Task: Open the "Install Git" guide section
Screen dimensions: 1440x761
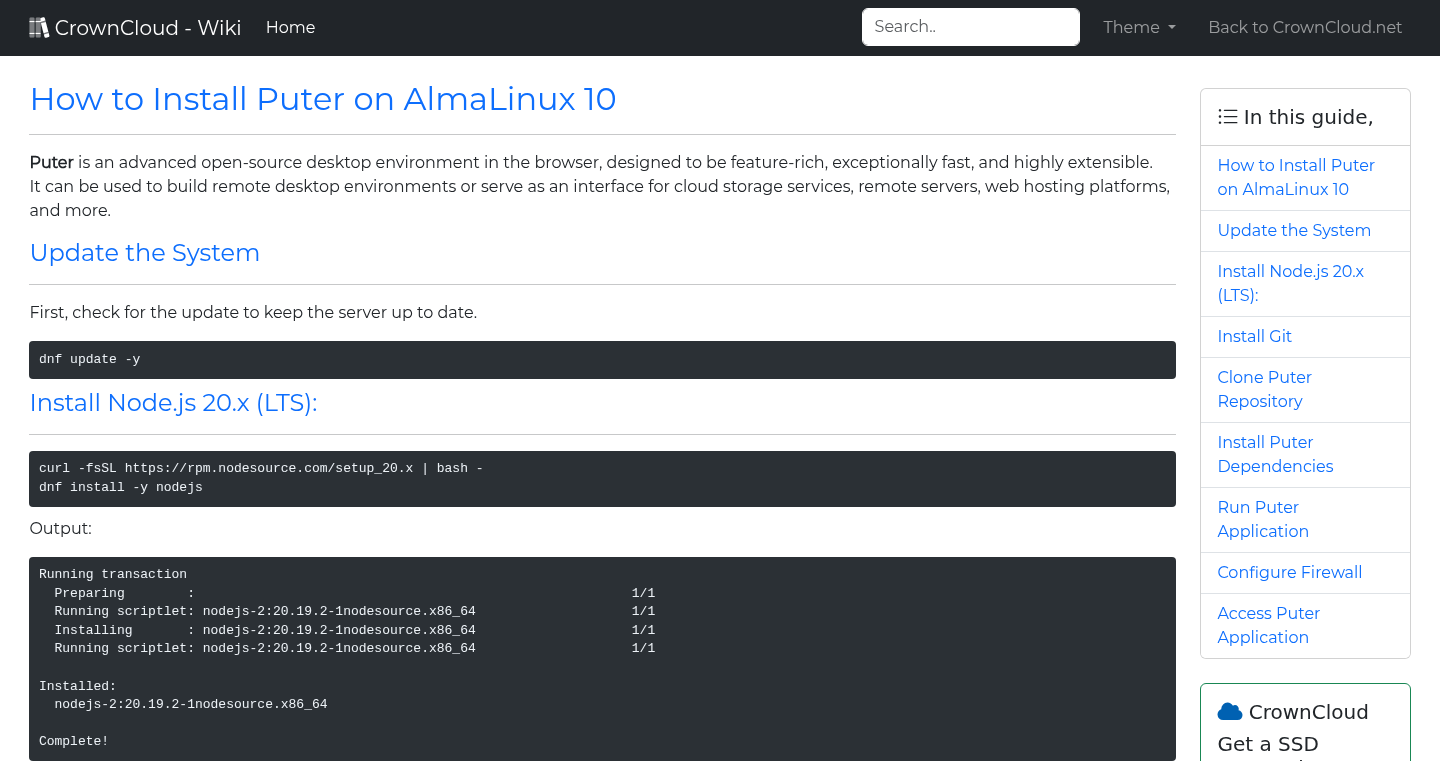Action: tap(1254, 336)
